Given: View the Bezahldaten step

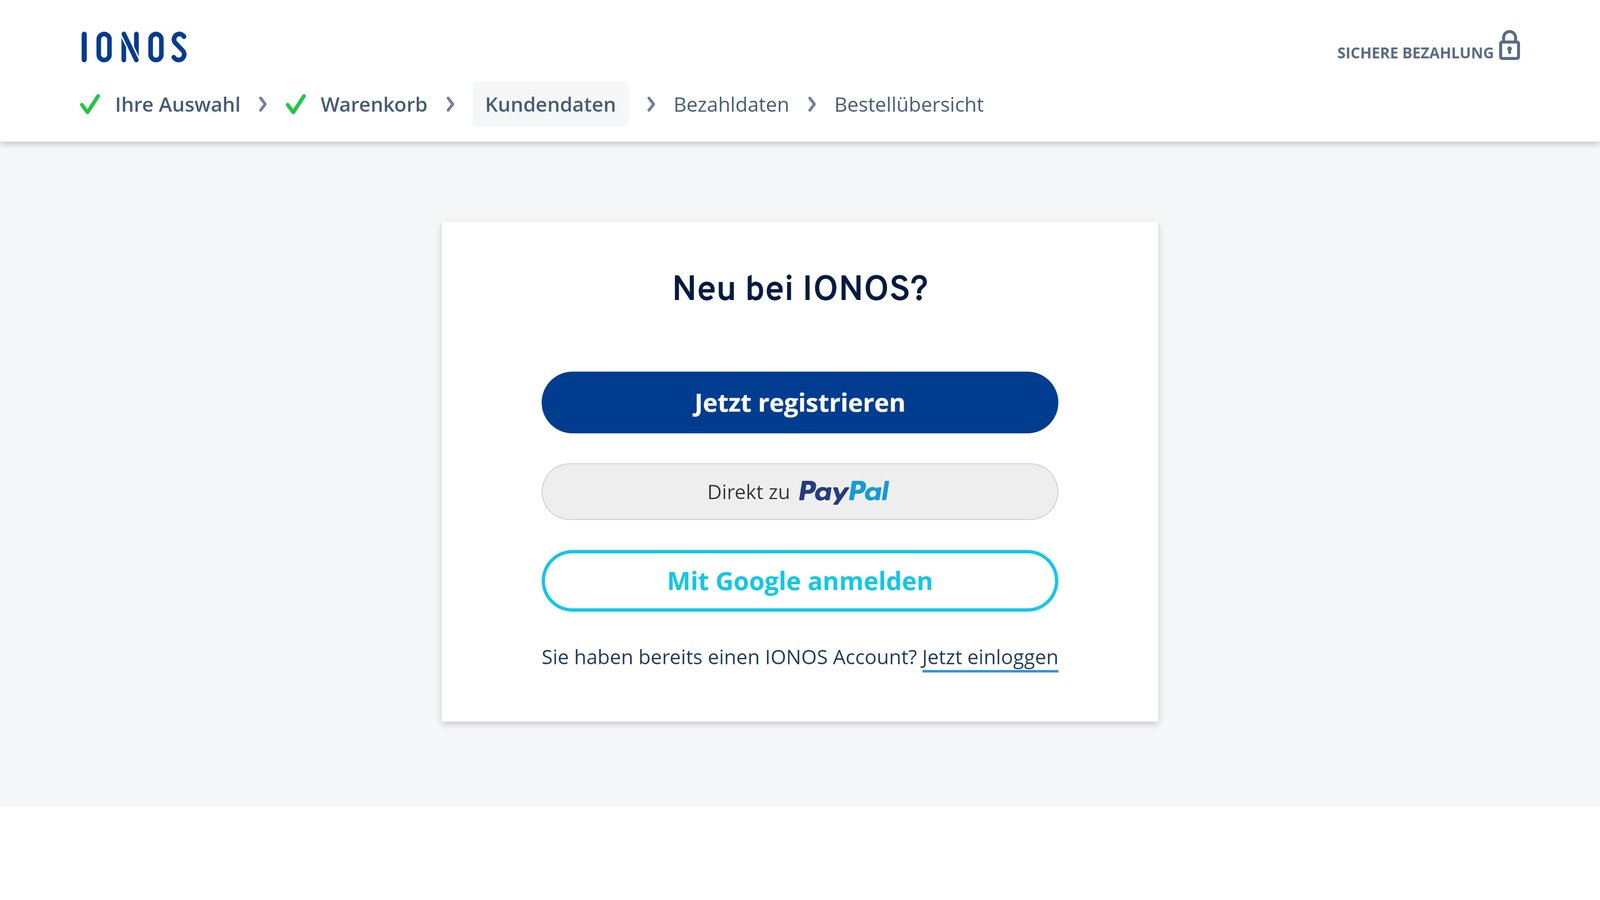Looking at the screenshot, I should [731, 104].
